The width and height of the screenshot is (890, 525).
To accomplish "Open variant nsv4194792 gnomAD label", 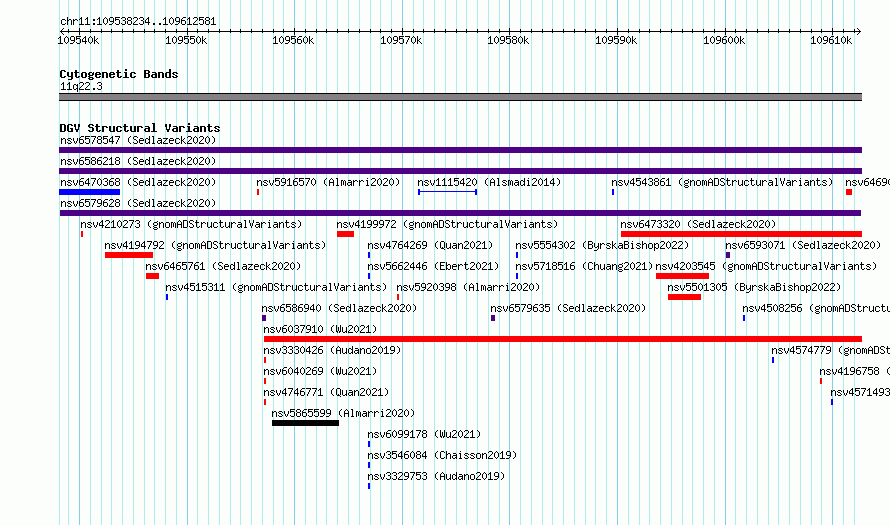I will (216, 245).
